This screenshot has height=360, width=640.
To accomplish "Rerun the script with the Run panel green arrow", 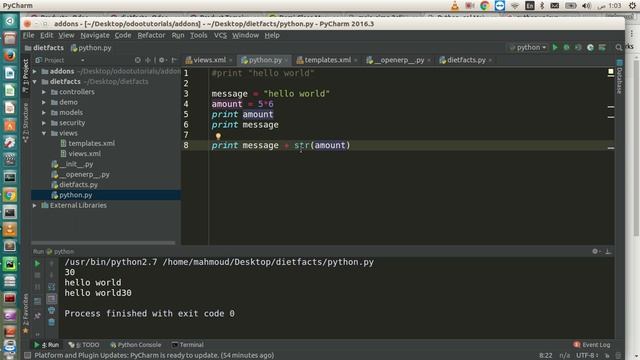I will point(37,264).
